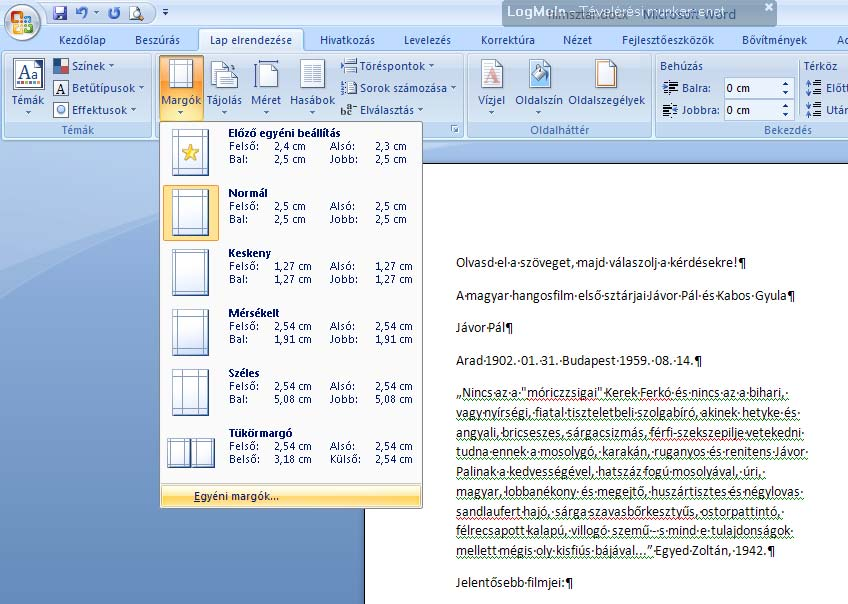
Task: Switch to the Levelezés tab
Action: pos(427,40)
